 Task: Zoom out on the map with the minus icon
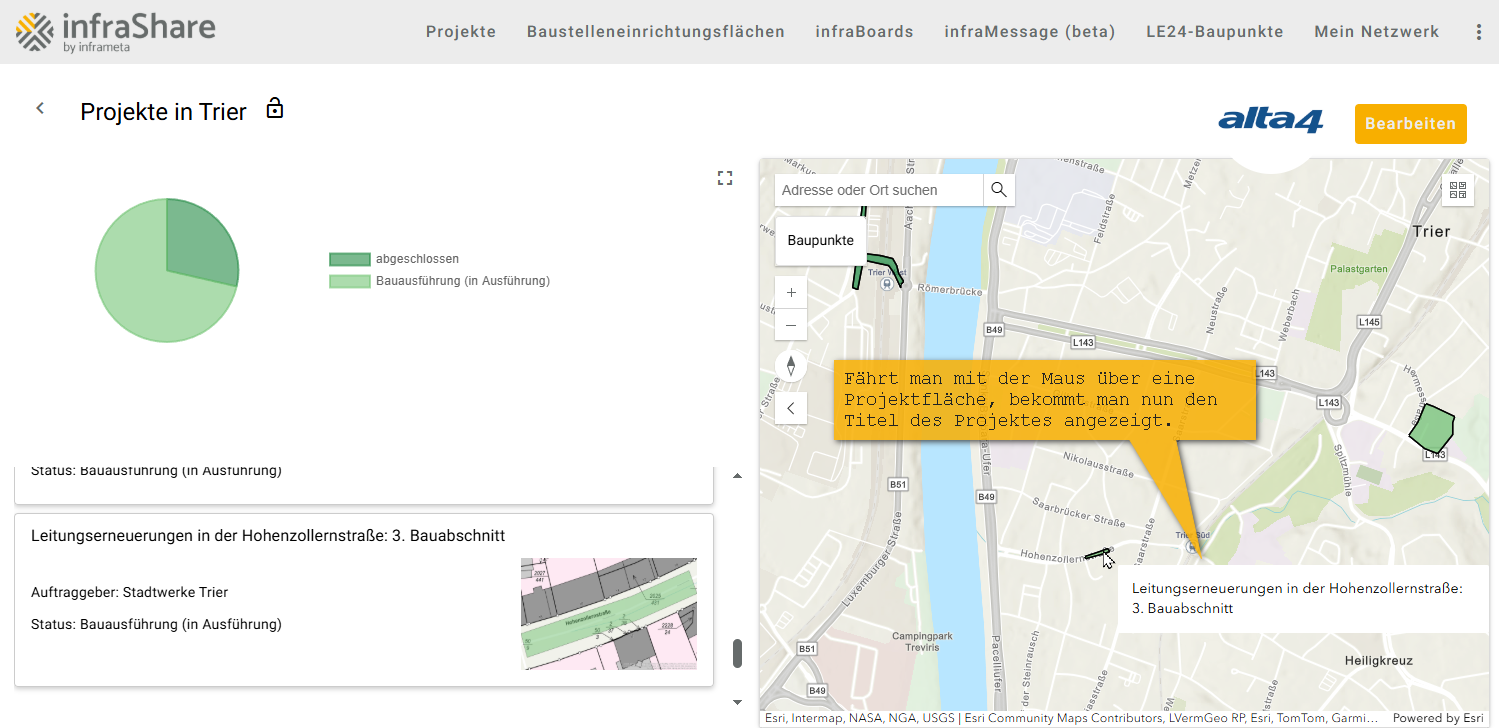pos(790,325)
